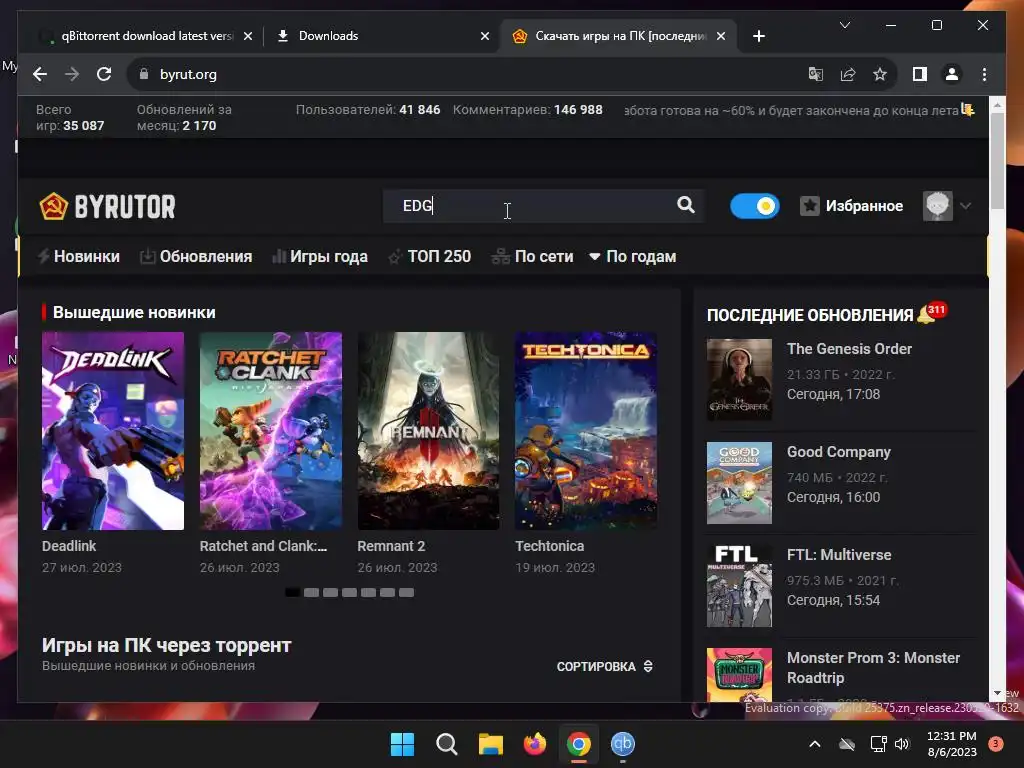Click the Remnant 2 title link
Screen dimensions: 1024x768
tap(391, 546)
